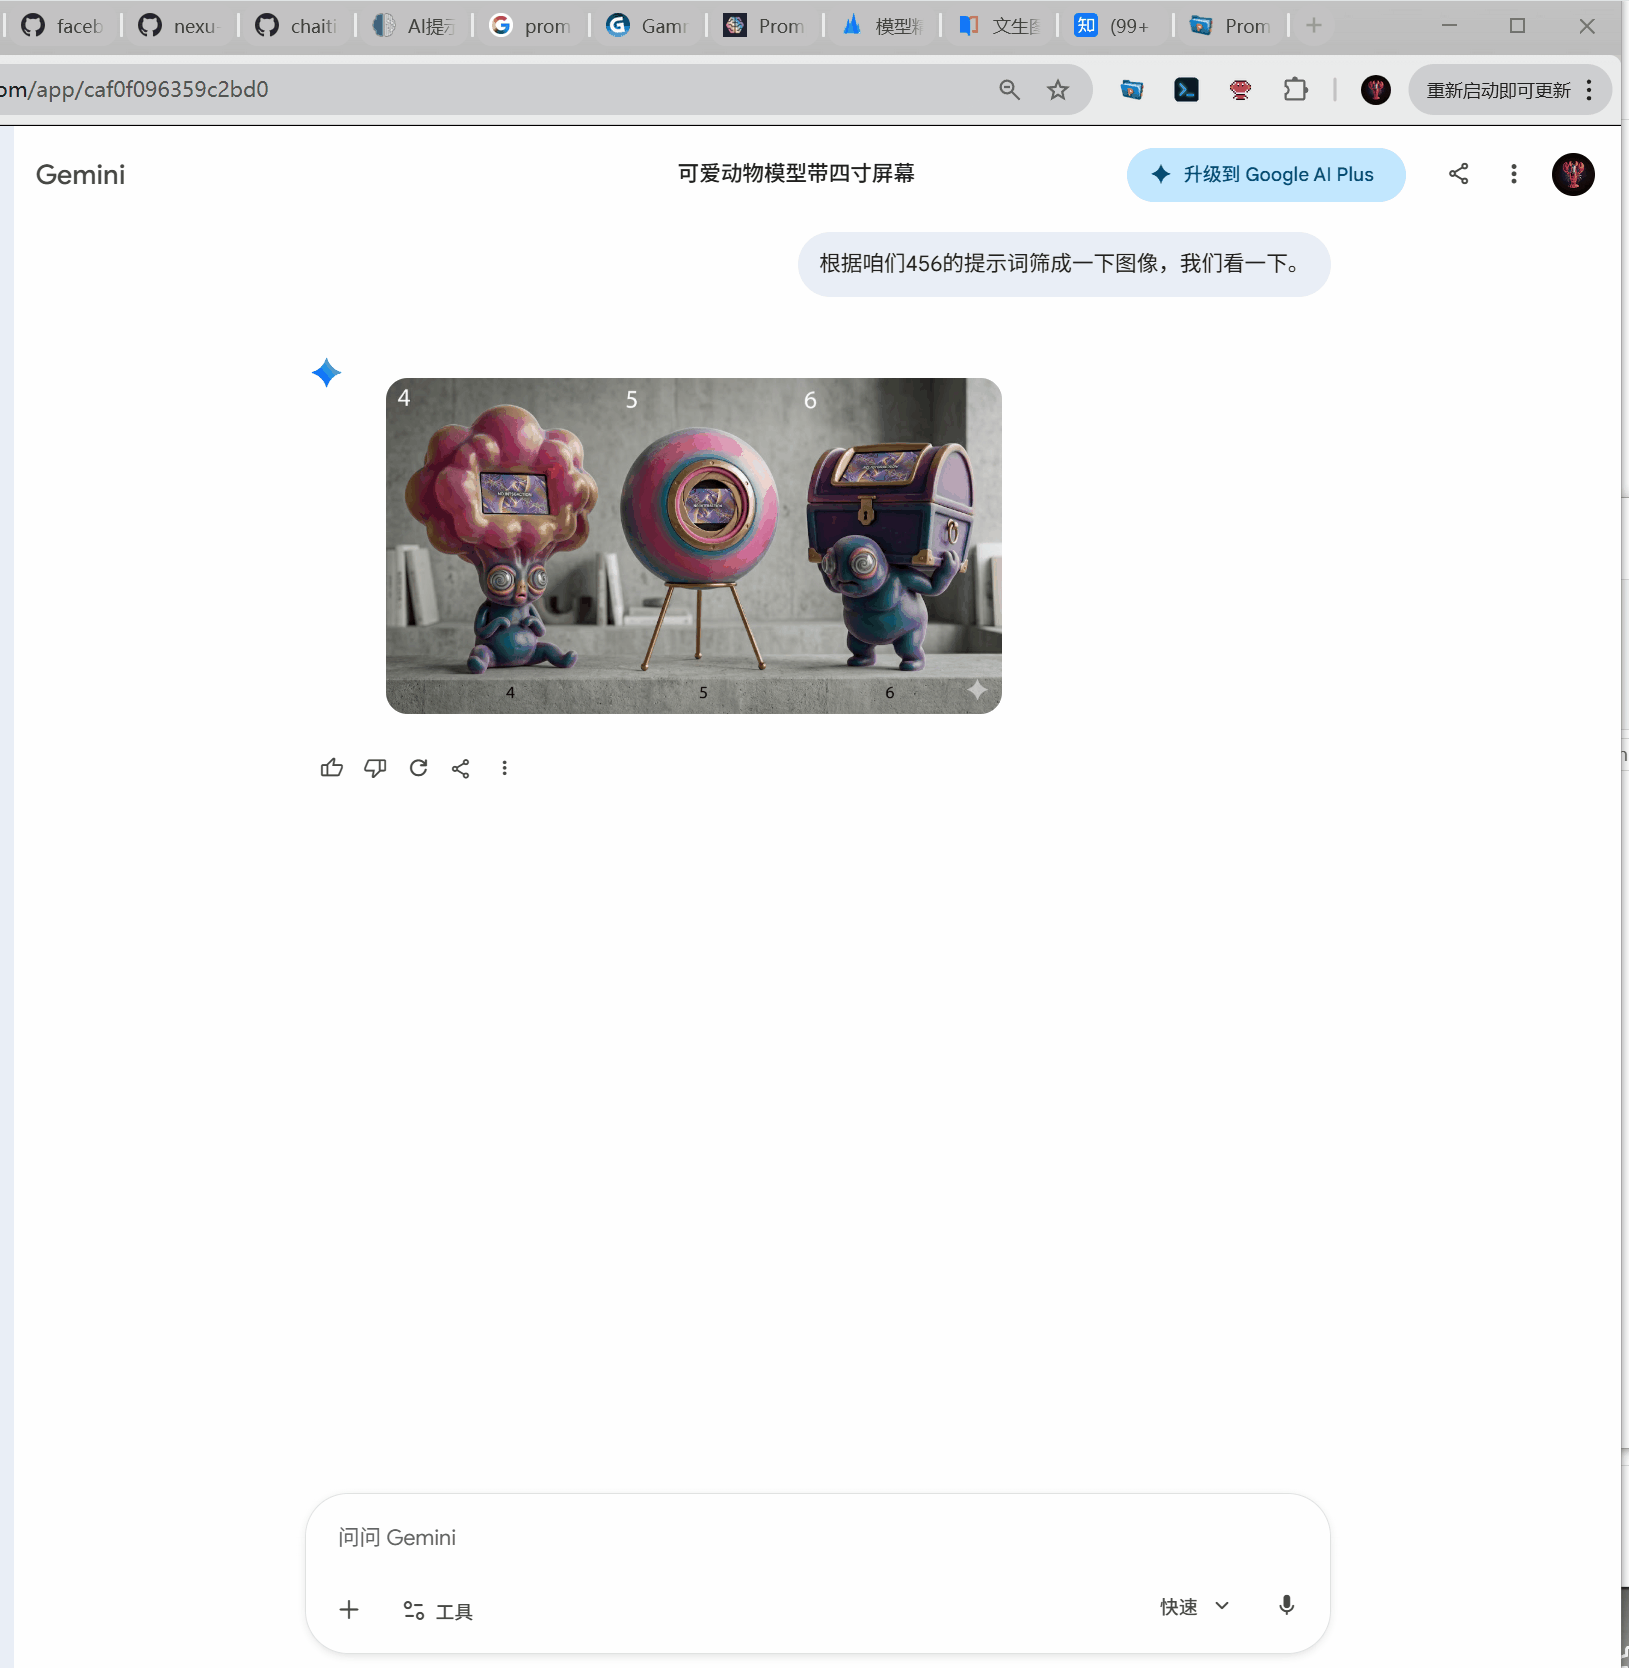
Task: Share the conversation from top header
Action: 1459,174
